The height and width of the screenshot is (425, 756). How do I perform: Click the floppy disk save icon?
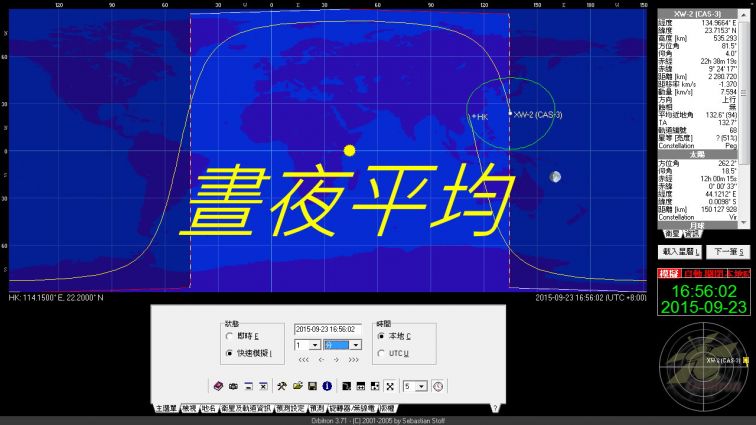click(x=312, y=386)
